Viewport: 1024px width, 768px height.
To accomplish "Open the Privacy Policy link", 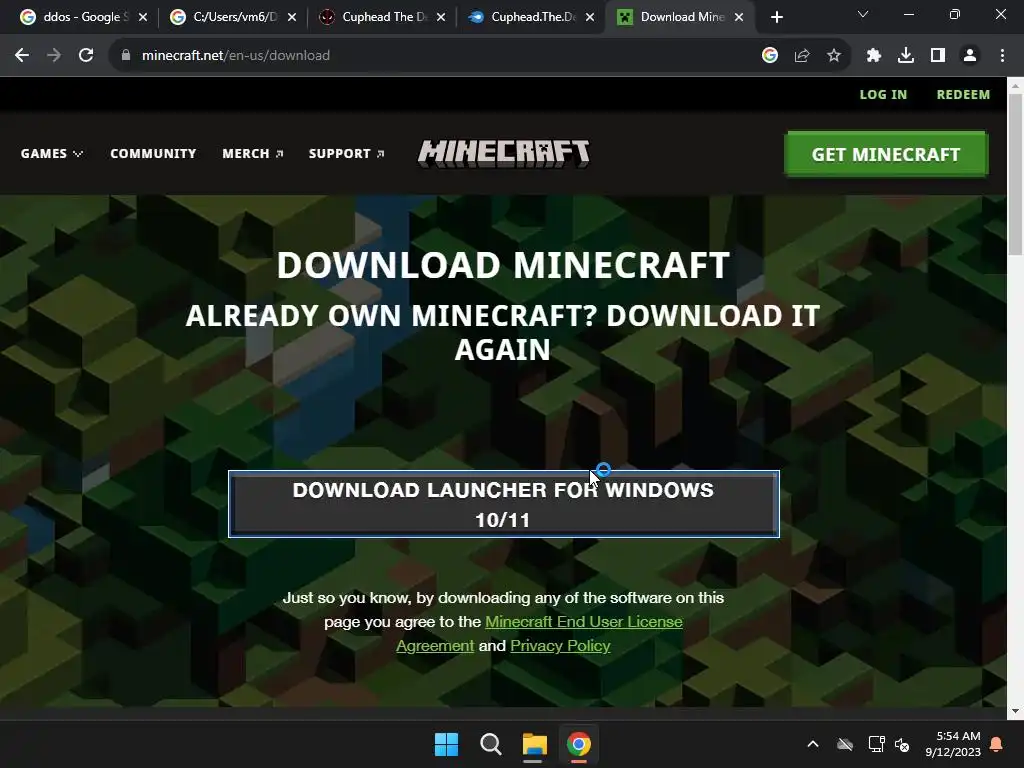I will coord(560,646).
